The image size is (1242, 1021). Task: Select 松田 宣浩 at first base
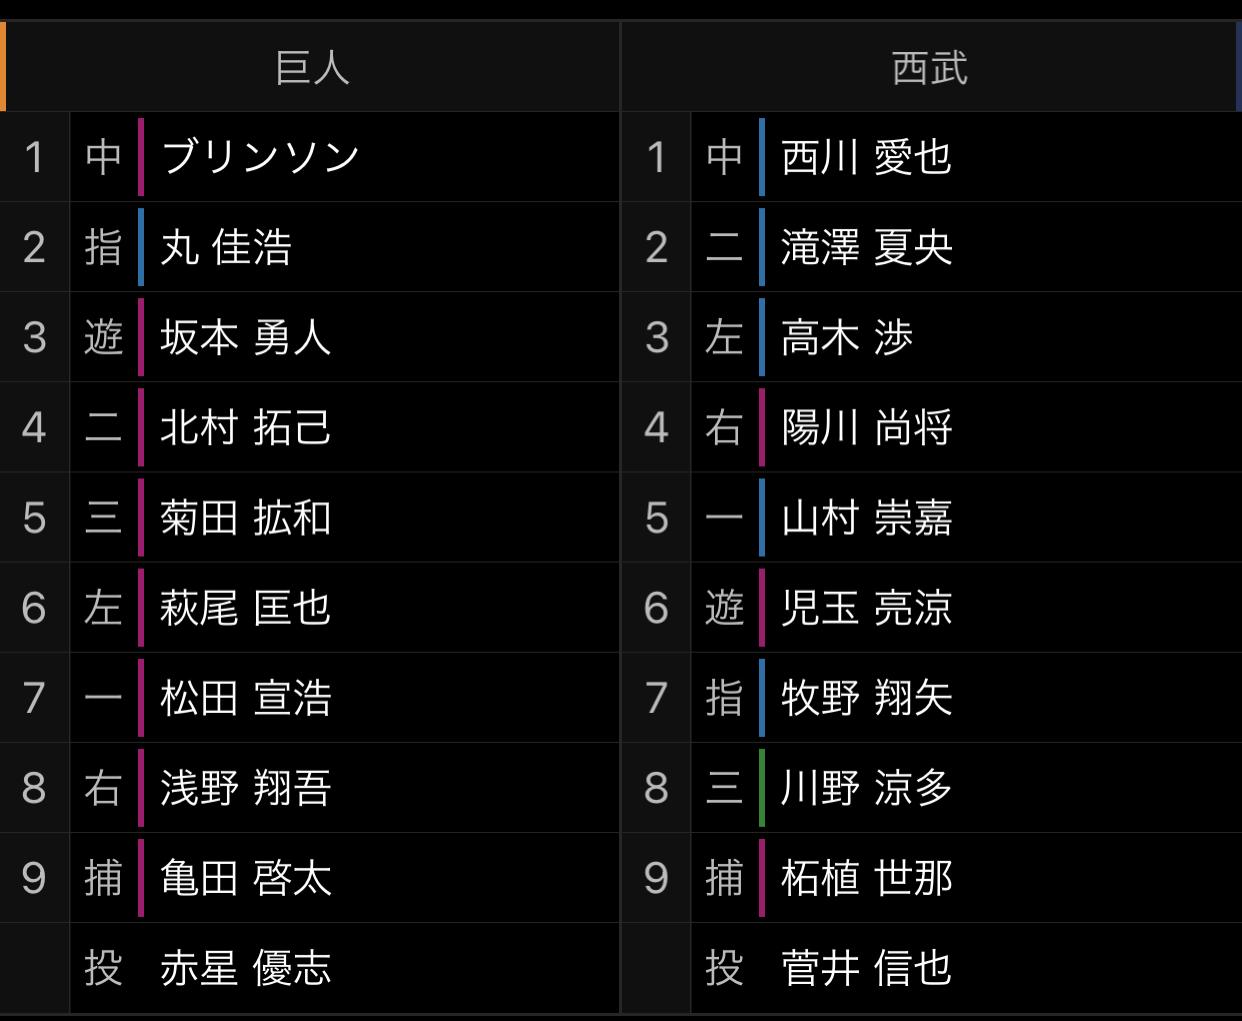point(245,698)
